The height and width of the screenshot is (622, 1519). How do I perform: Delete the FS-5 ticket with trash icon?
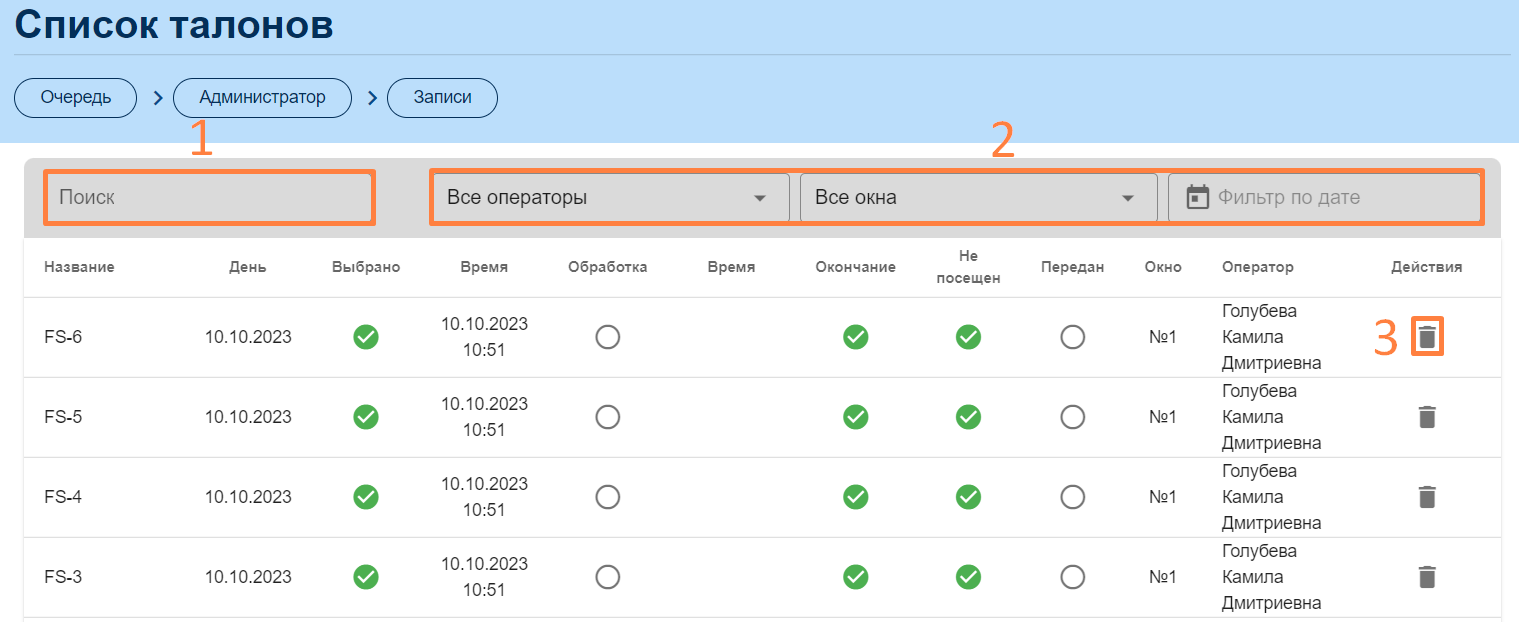(1427, 417)
